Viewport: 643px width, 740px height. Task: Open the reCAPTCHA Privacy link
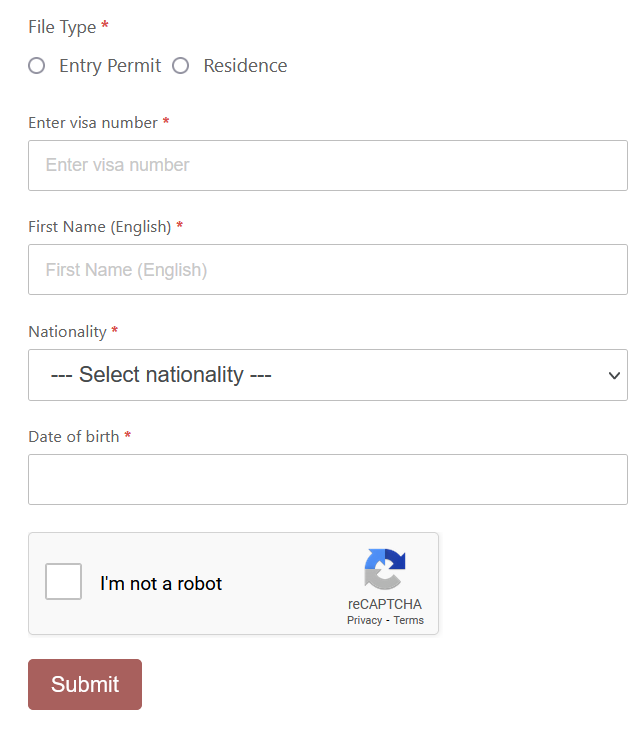click(364, 620)
